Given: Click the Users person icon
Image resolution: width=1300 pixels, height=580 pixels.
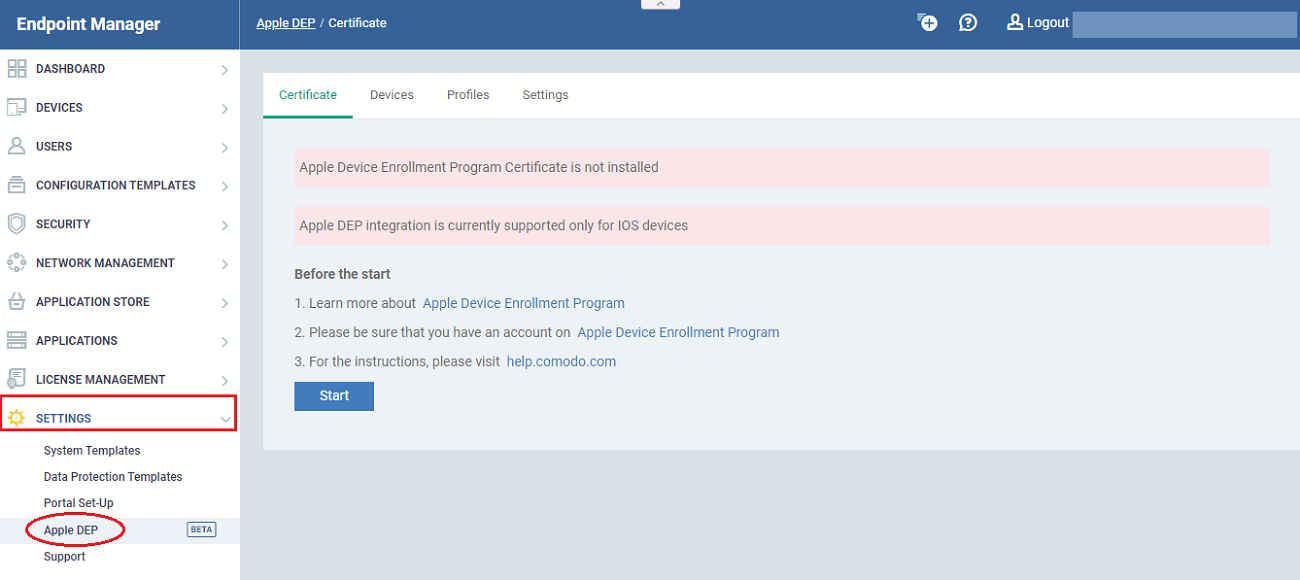Looking at the screenshot, I should click(x=16, y=146).
